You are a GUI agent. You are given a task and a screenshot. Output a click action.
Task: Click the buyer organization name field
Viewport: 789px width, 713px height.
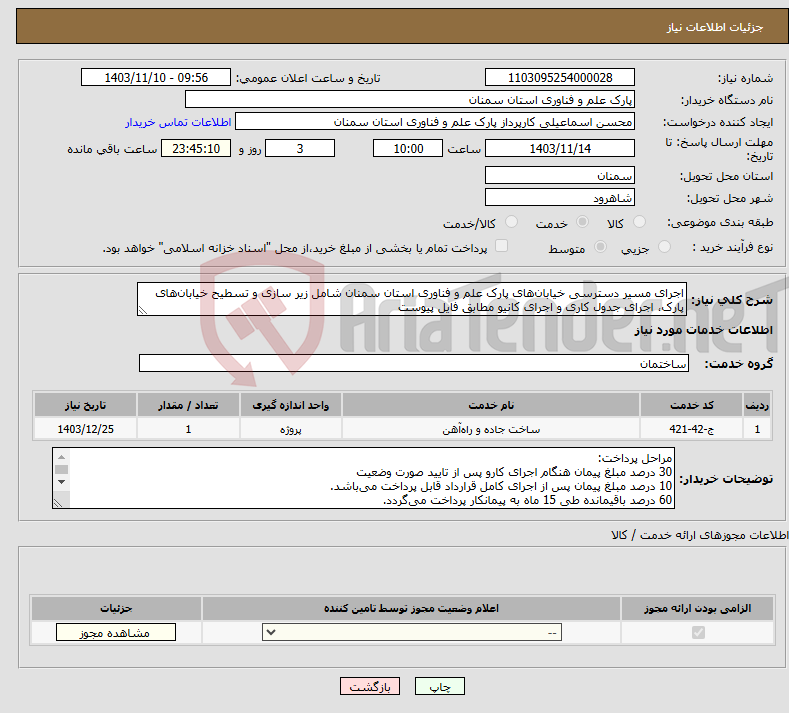coord(410,100)
